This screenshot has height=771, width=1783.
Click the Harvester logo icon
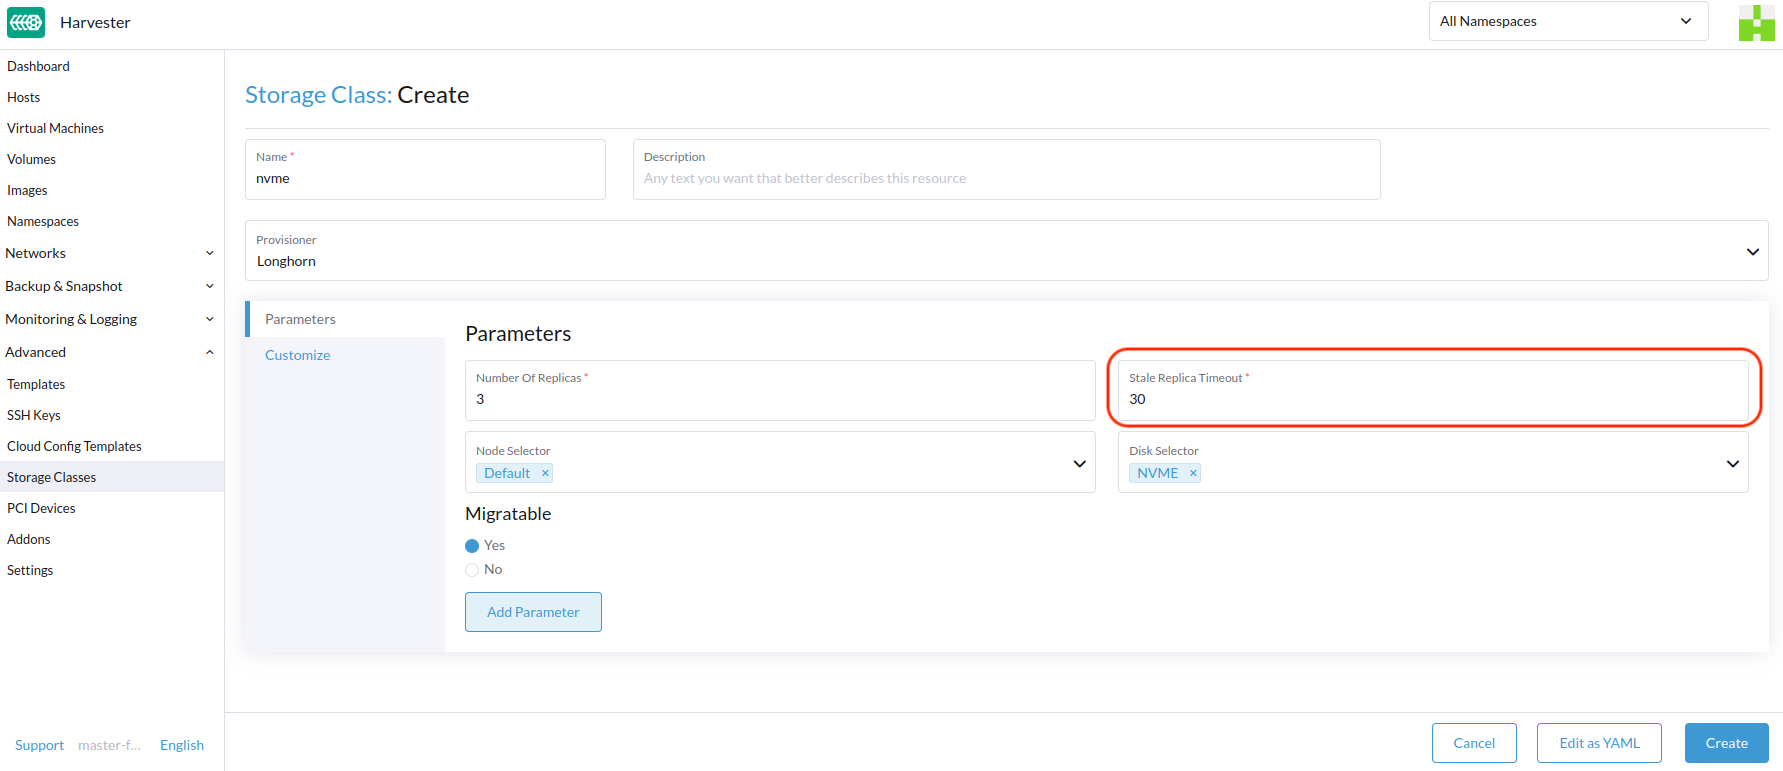26,22
